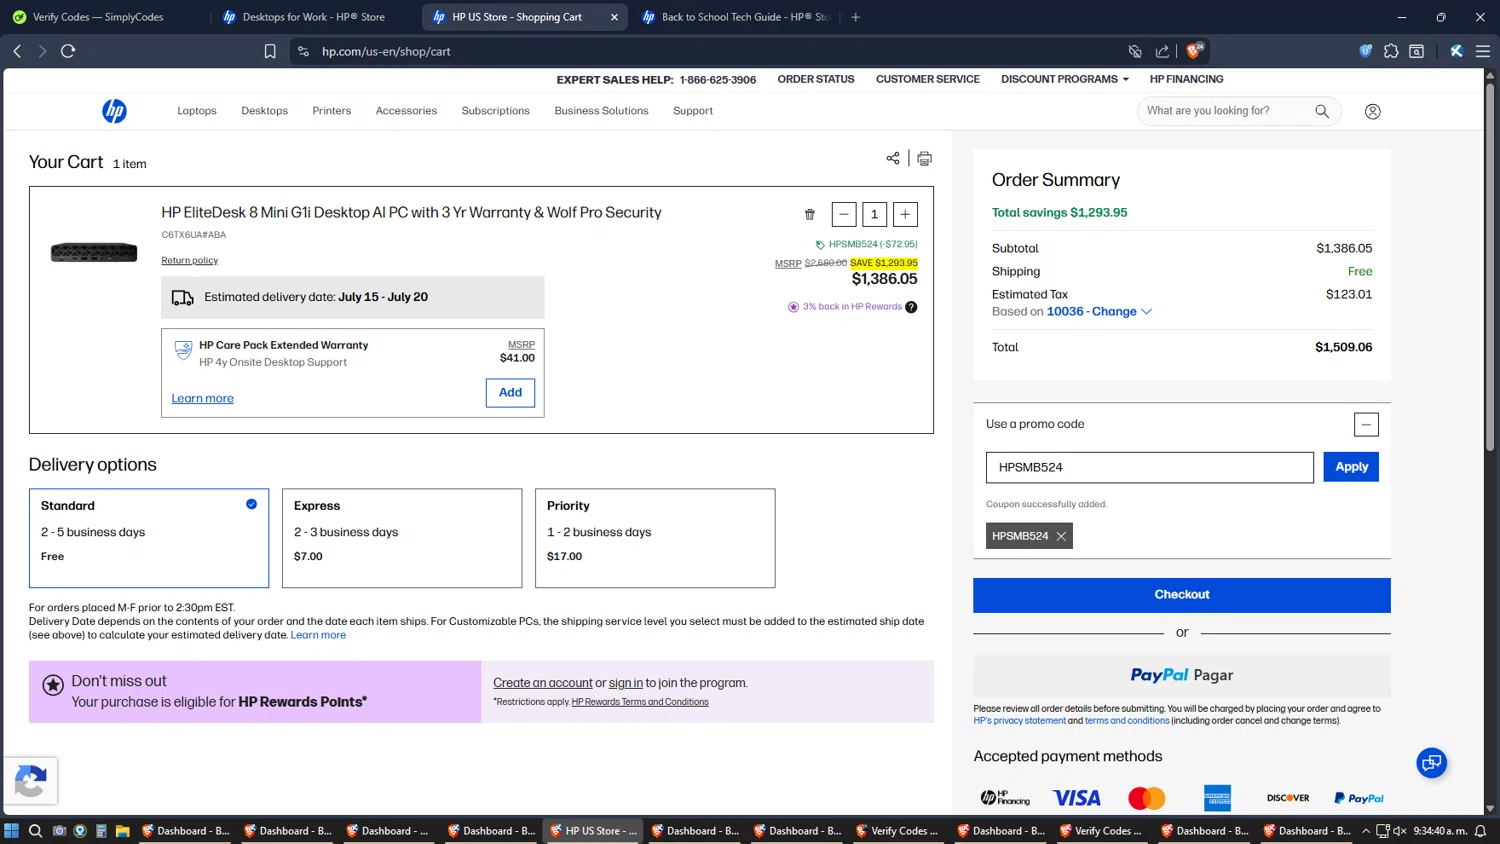Open Windows Start button

tap(12, 831)
